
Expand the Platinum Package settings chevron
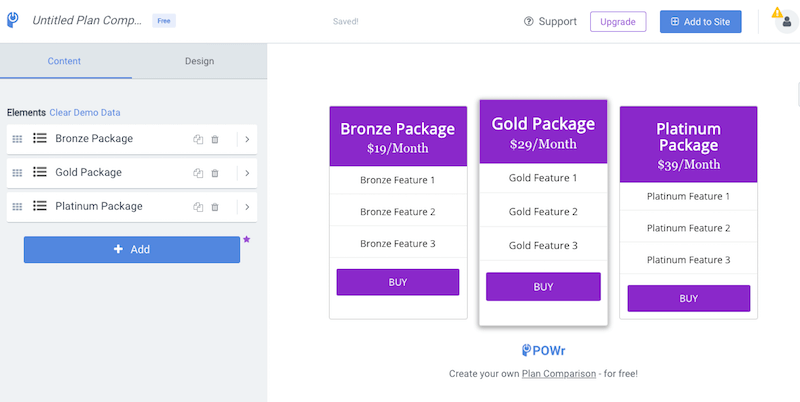[x=247, y=207]
